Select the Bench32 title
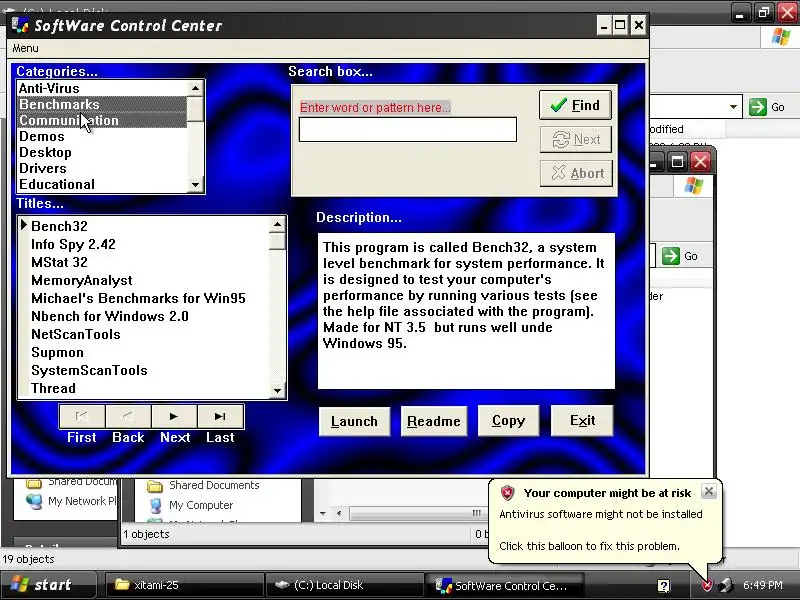 point(149,226)
